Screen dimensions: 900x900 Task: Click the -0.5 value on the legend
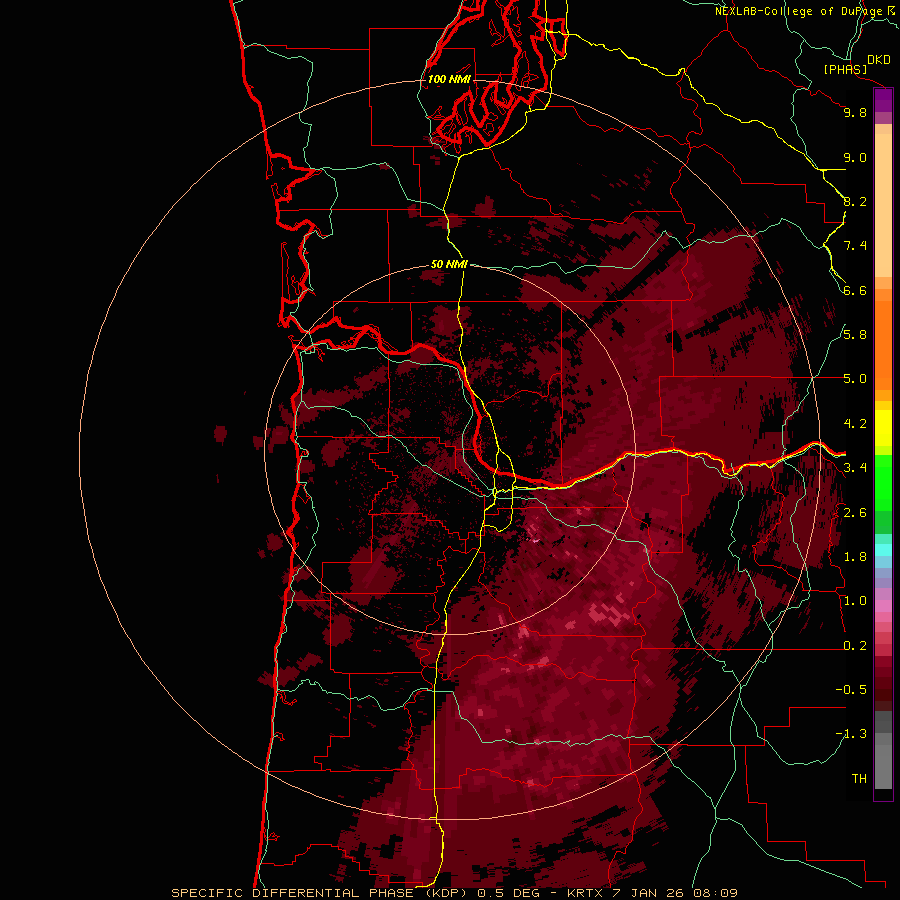(x=851, y=690)
